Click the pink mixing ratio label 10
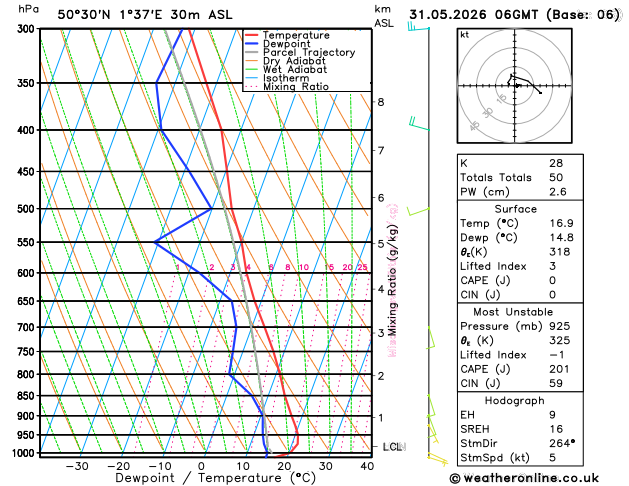Screen dimensions: 629x486 point(304,267)
